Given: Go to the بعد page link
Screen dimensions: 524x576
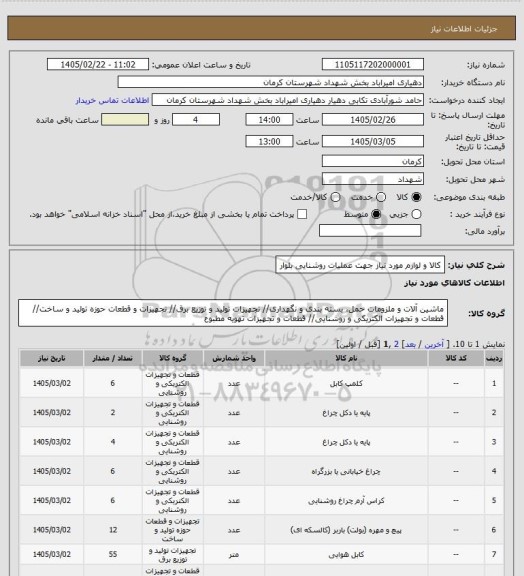Looking at the screenshot, I should point(409,344).
